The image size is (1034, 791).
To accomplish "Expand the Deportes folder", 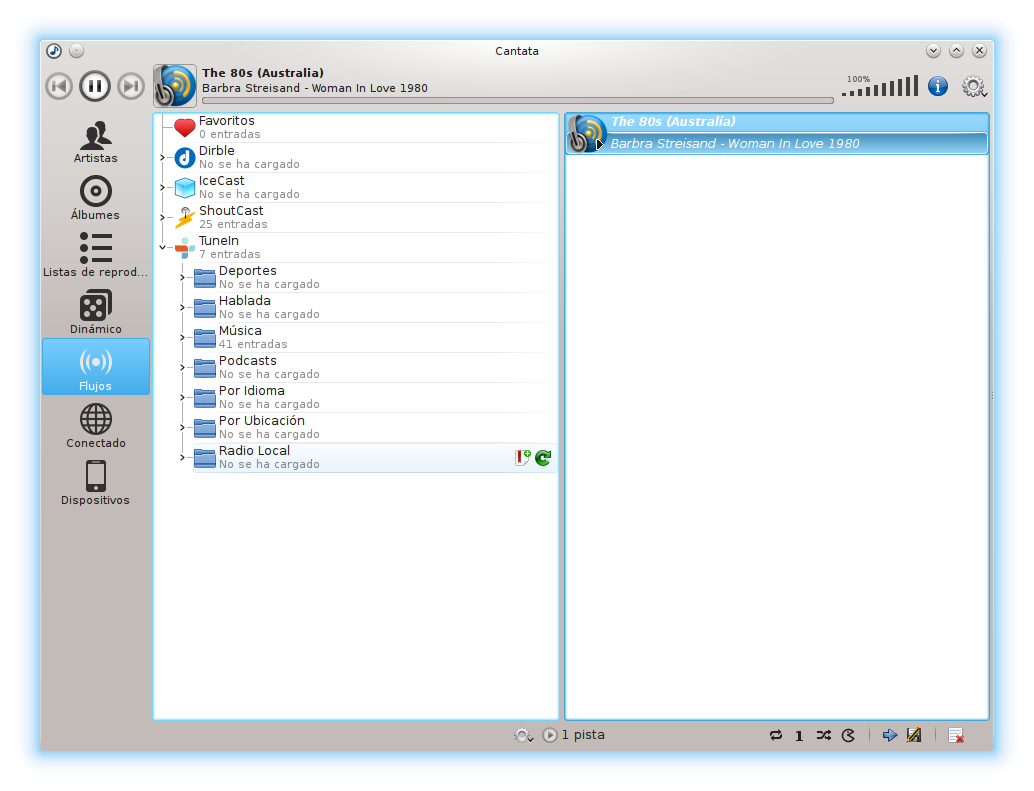I will coord(183,278).
